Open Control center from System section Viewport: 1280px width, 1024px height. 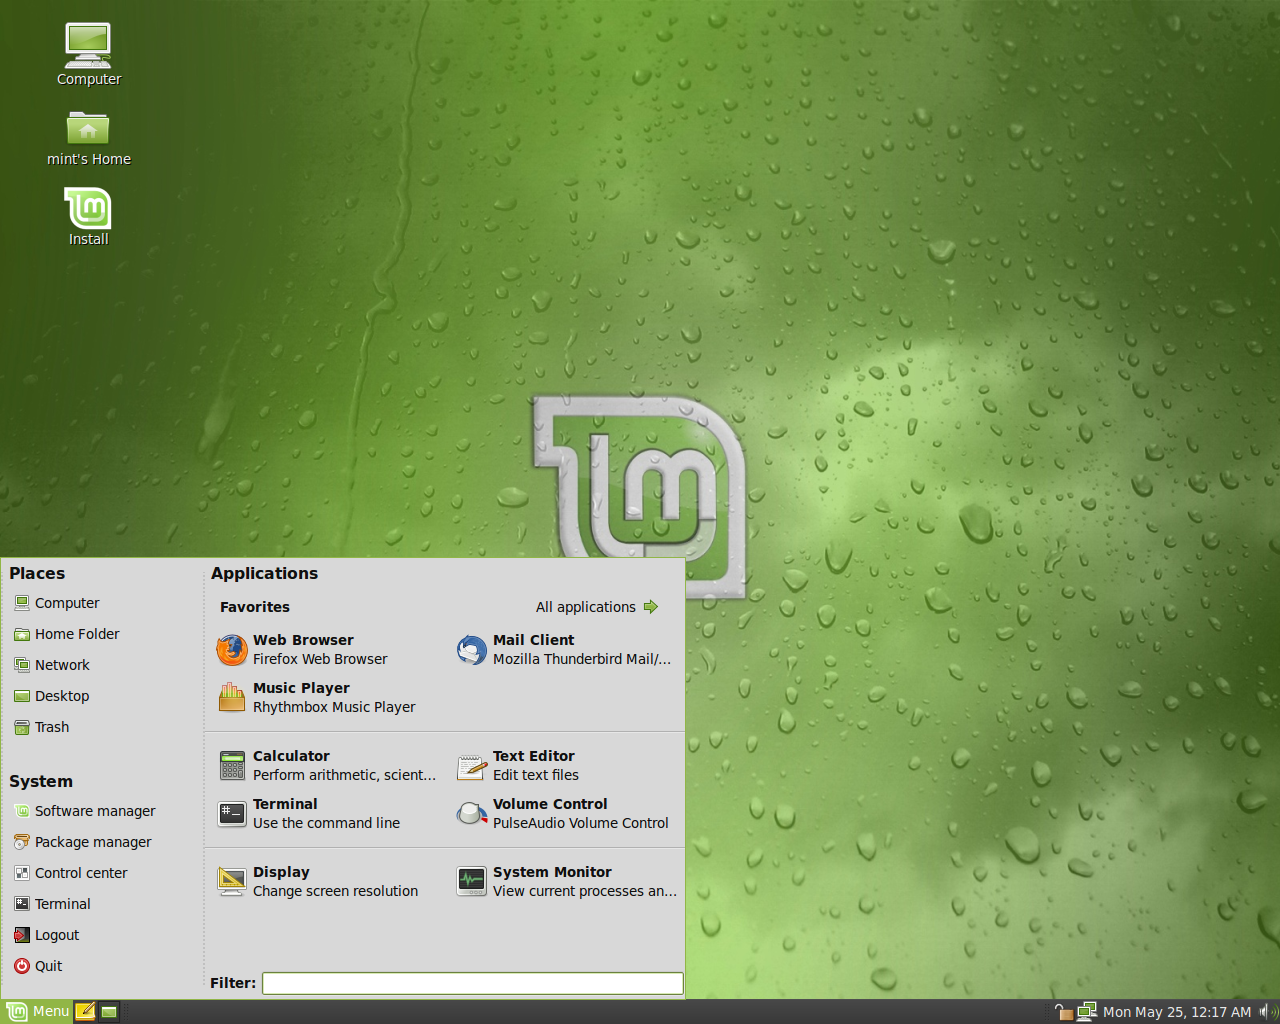pyautogui.click(x=71, y=873)
